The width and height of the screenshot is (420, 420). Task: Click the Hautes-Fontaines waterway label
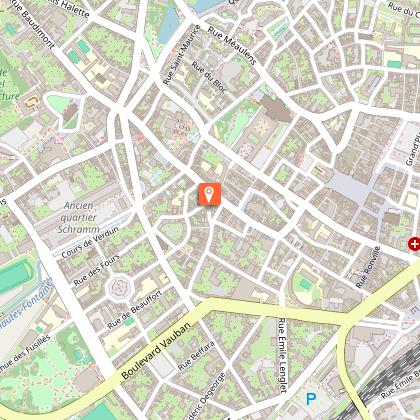coord(27,304)
